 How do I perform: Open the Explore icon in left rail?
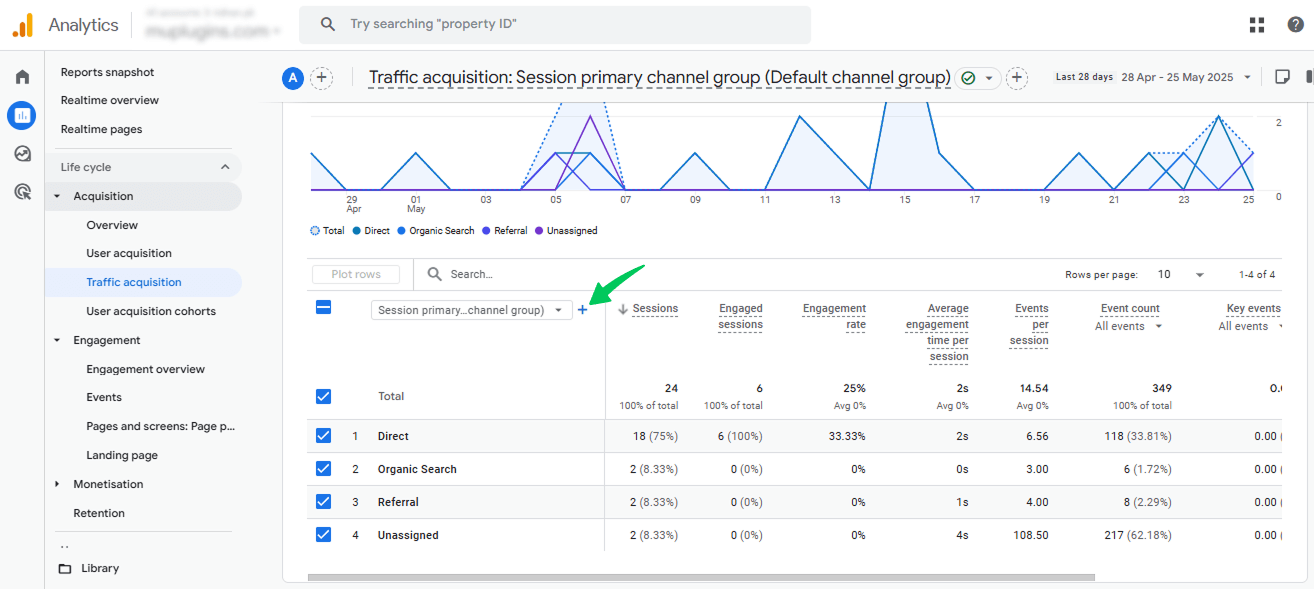pyautogui.click(x=22, y=153)
